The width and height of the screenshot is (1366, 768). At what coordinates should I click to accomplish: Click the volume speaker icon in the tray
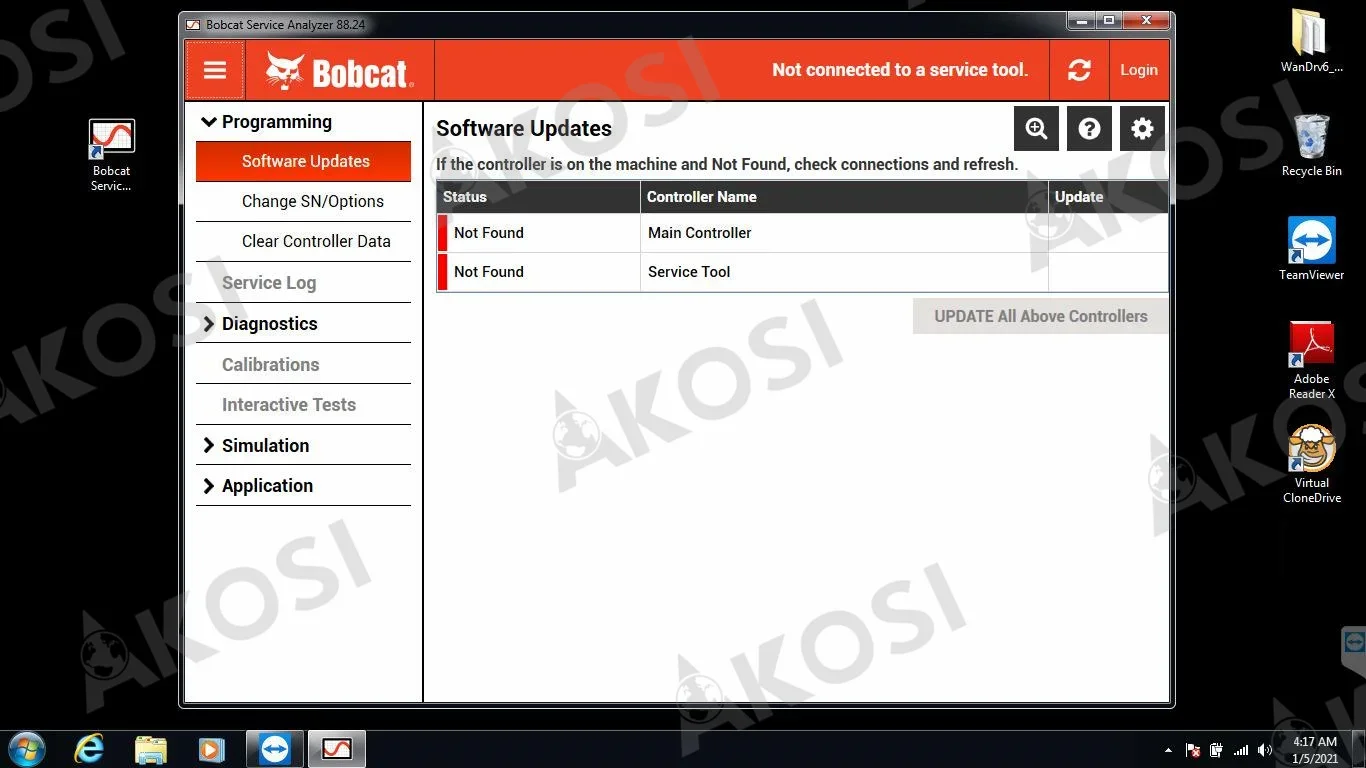(1265, 750)
